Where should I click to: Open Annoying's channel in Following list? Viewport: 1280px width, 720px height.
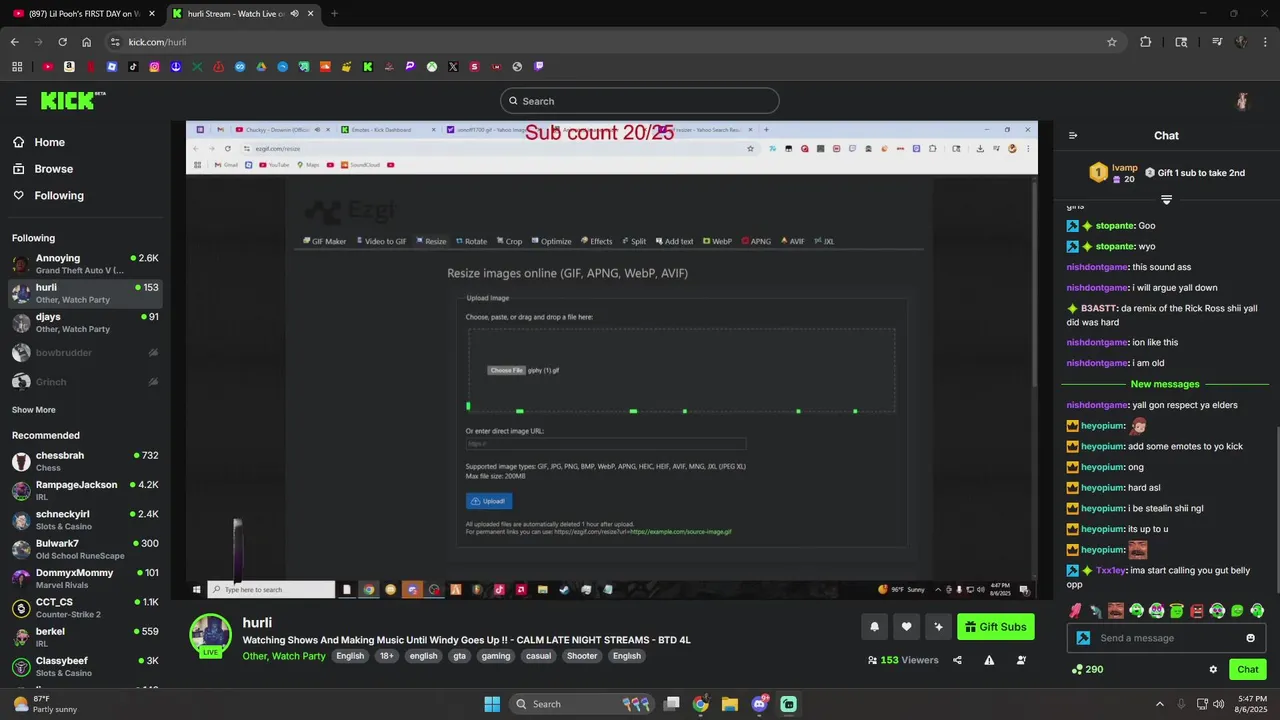click(x=85, y=264)
